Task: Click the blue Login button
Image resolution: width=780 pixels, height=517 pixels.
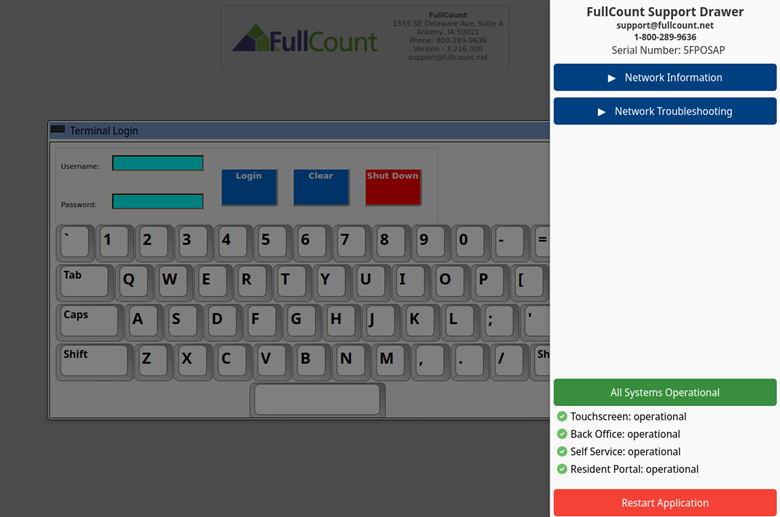Action: point(249,187)
